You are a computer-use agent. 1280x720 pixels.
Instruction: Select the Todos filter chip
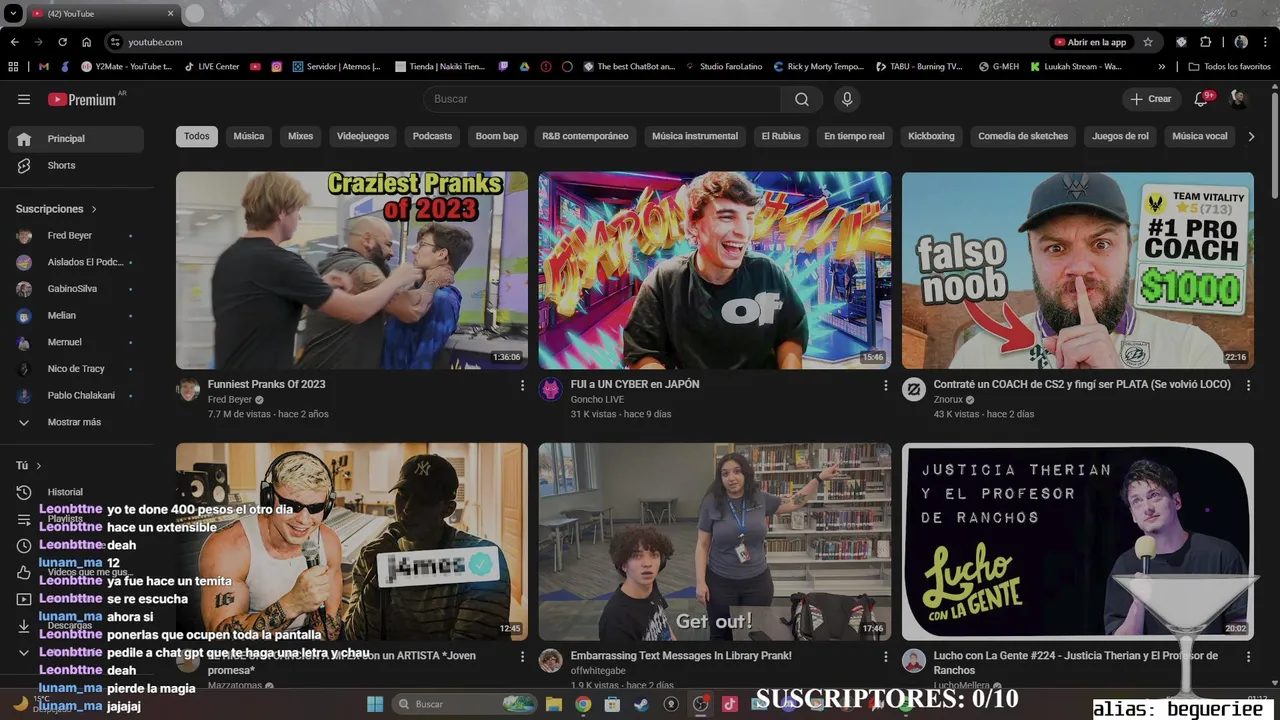coord(197,137)
